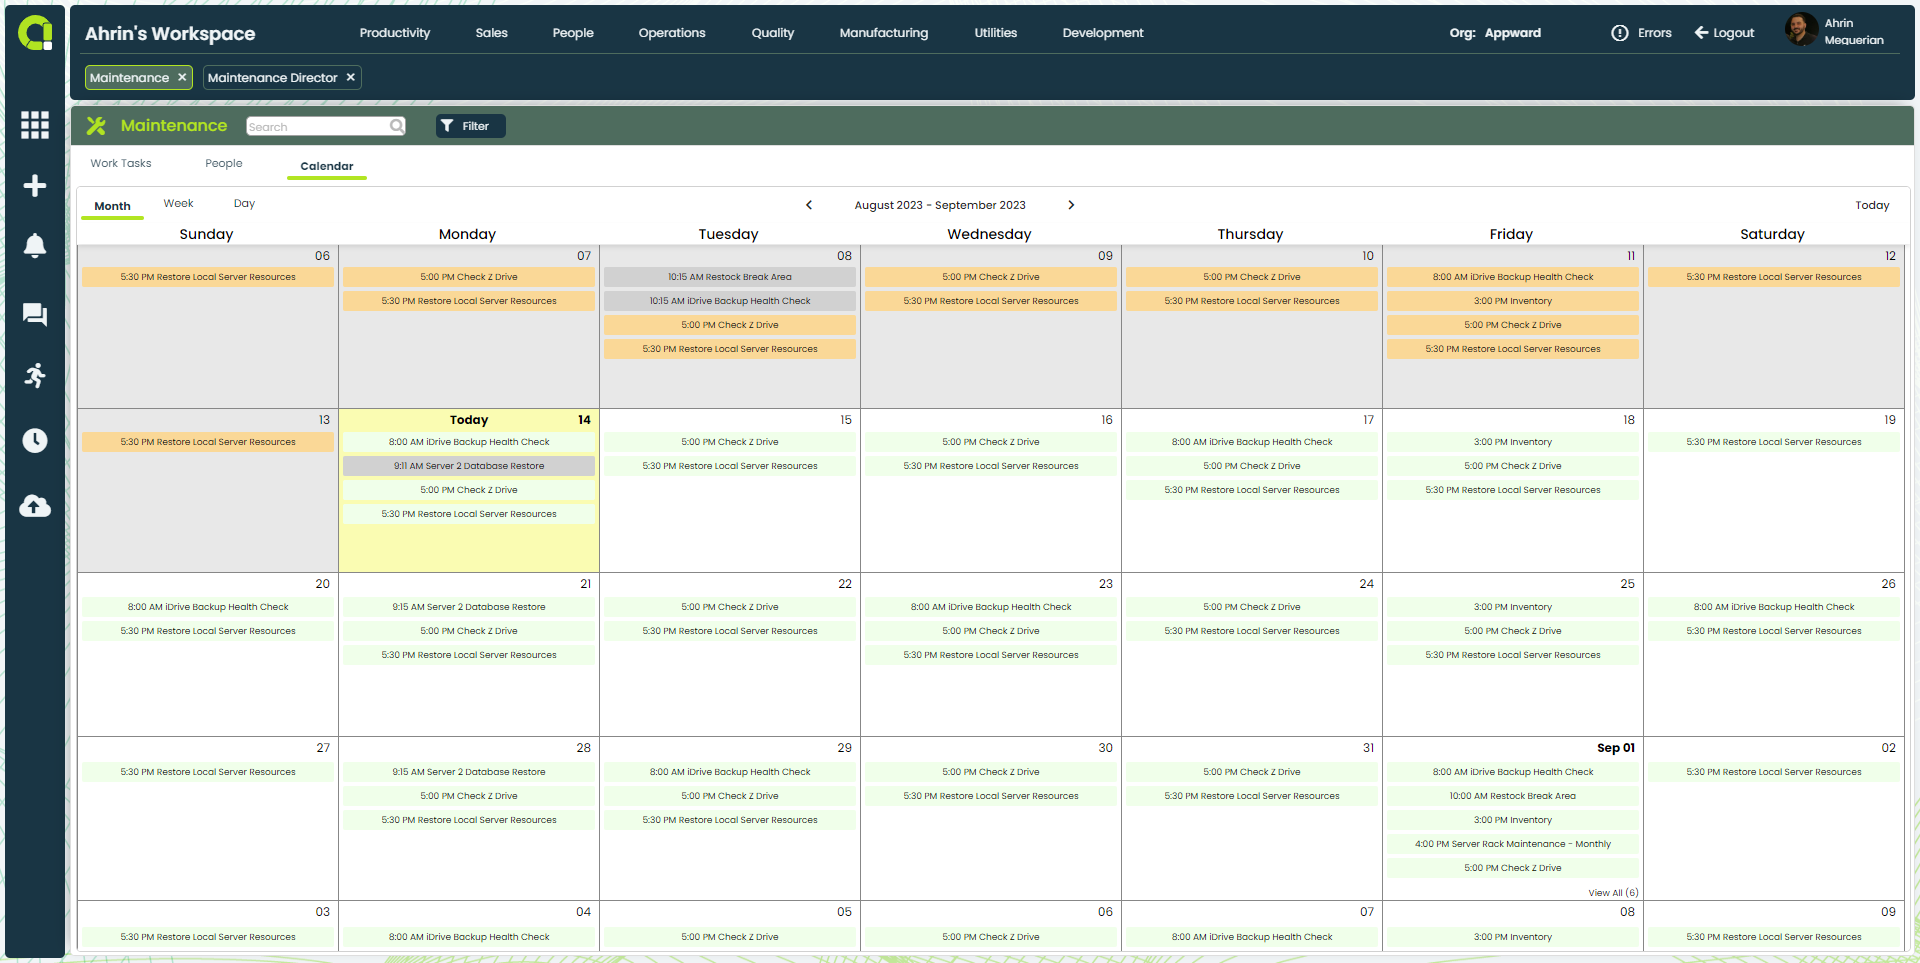Open 3:00 PM Inventory event on the 18th
The image size is (1920, 963).
pos(1513,442)
